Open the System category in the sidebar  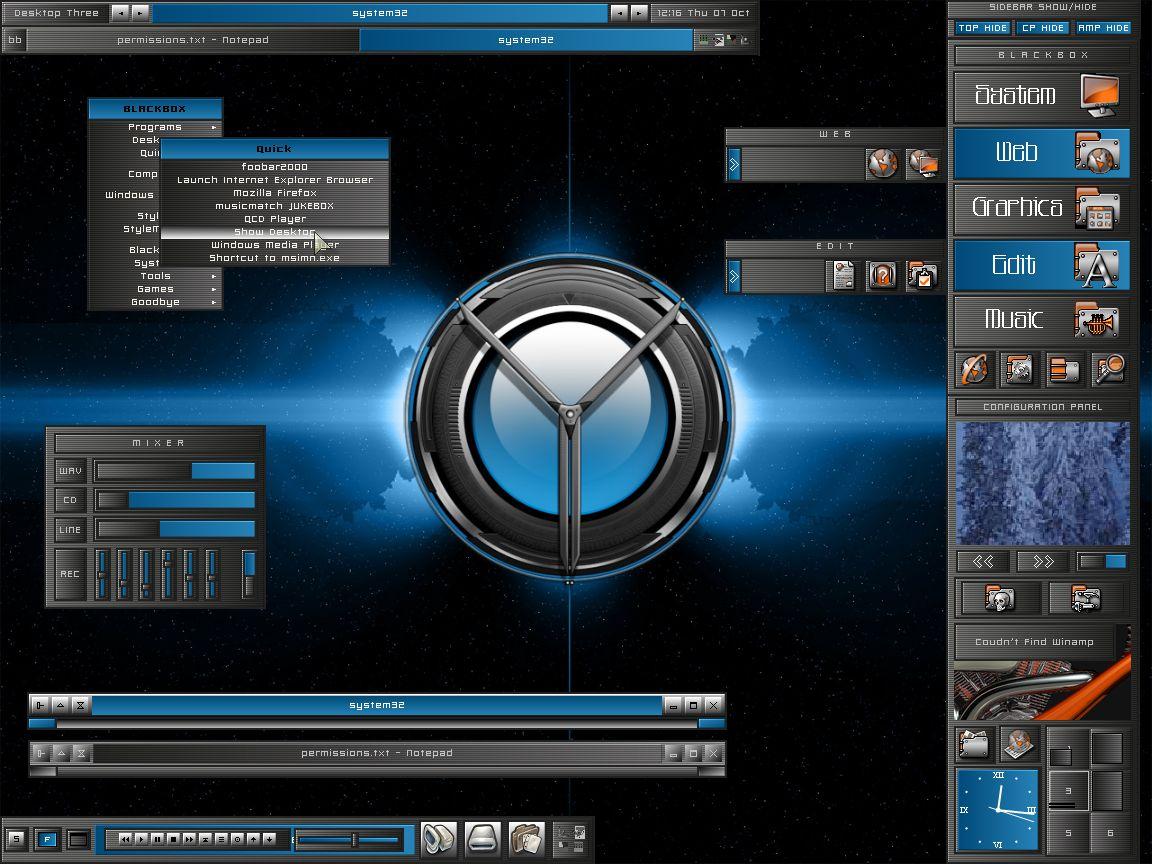tap(1041, 96)
